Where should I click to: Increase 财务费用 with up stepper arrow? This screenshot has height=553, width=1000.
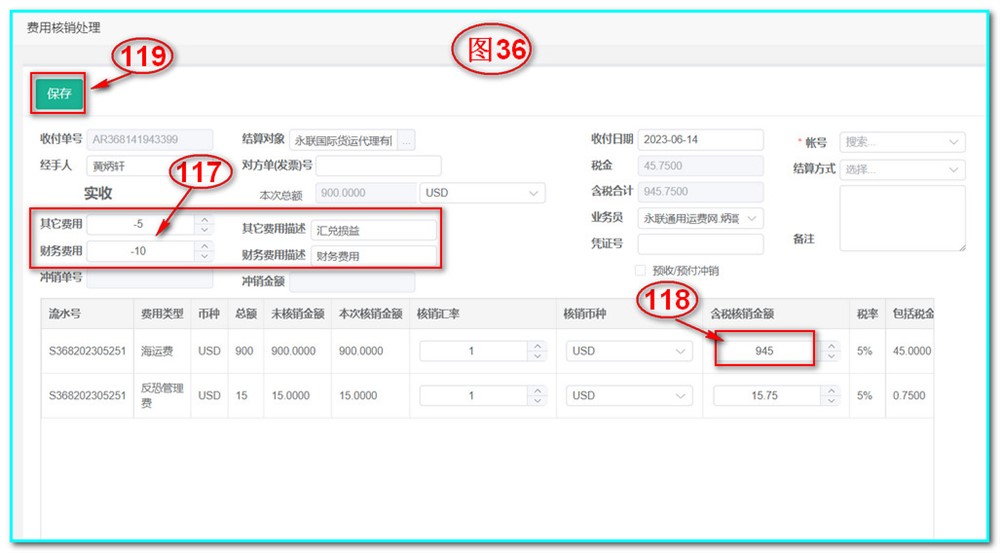coord(204,246)
